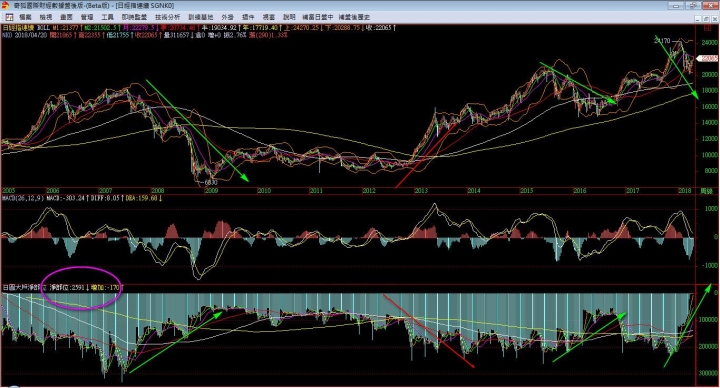Screen dimensions: 720x388
Task: Minimize the inner chart window
Action: (x=698, y=18)
